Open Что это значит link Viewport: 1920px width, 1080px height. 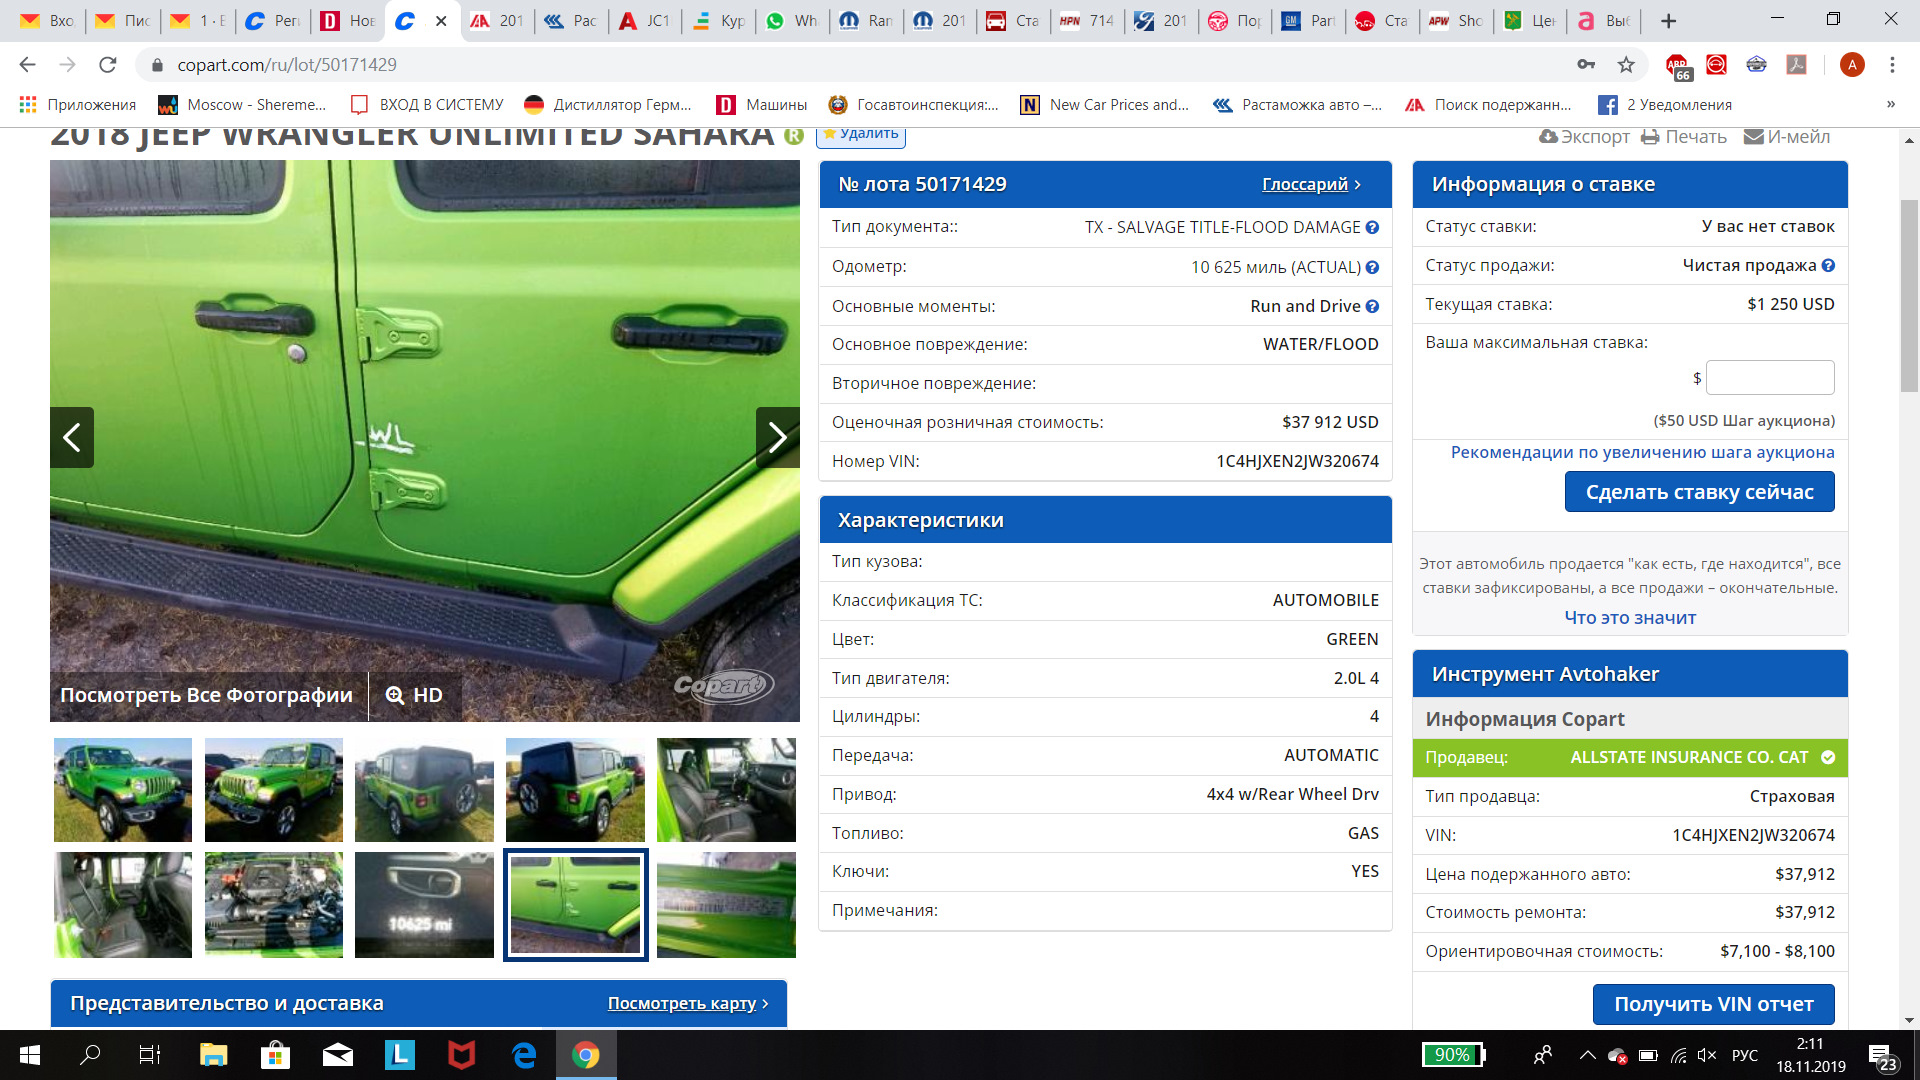pyautogui.click(x=1630, y=618)
